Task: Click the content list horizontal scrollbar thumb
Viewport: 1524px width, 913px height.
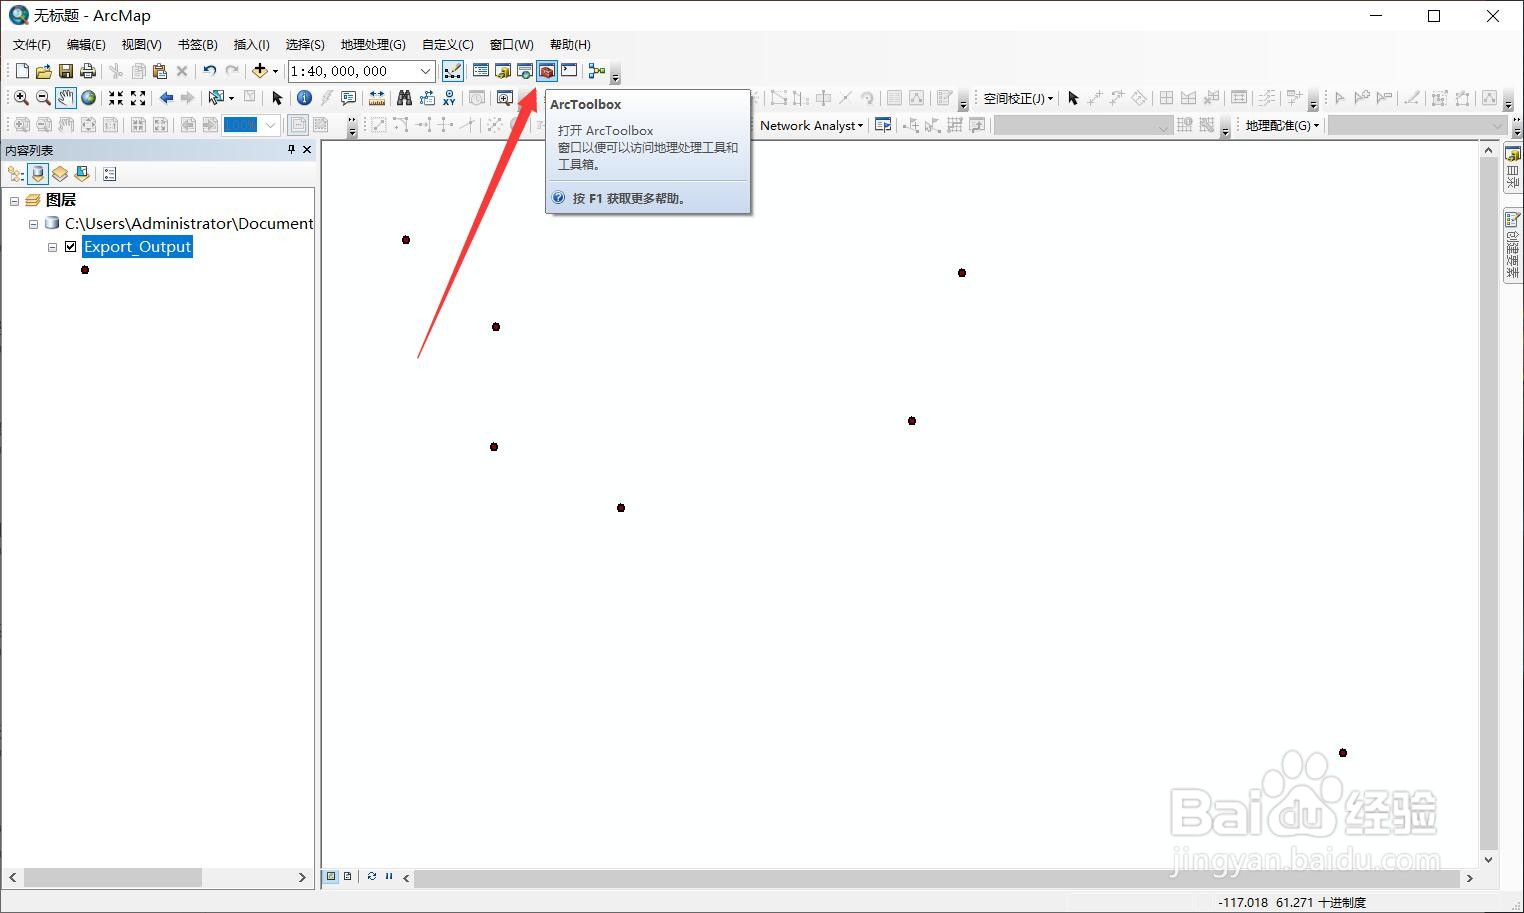Action: 112,877
